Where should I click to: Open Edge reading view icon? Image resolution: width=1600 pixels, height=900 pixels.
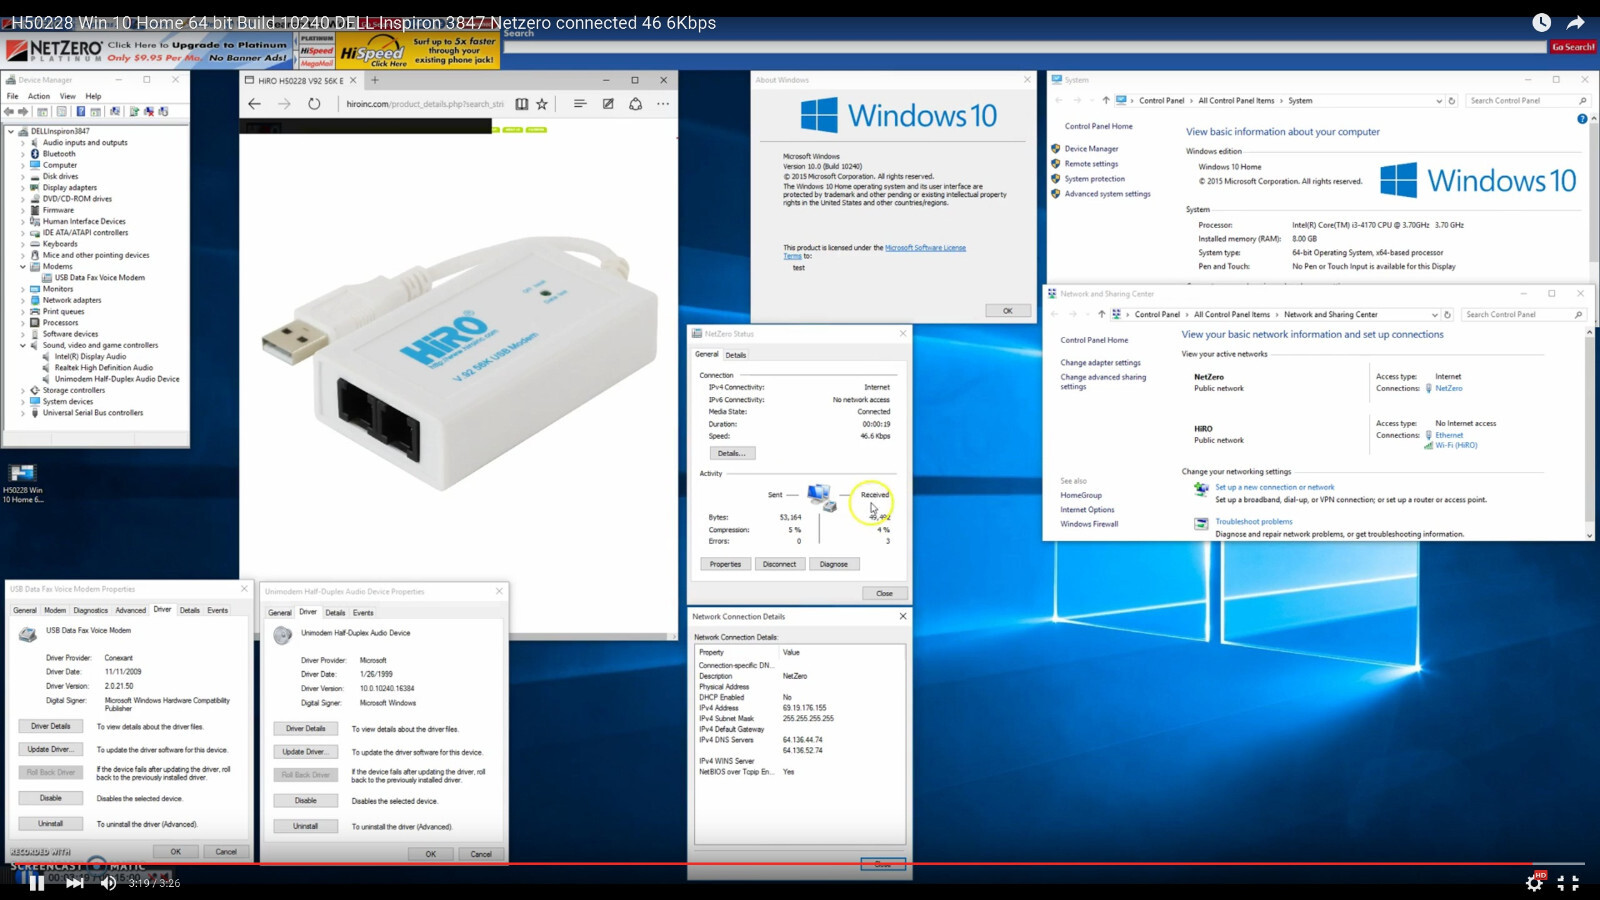[521, 104]
